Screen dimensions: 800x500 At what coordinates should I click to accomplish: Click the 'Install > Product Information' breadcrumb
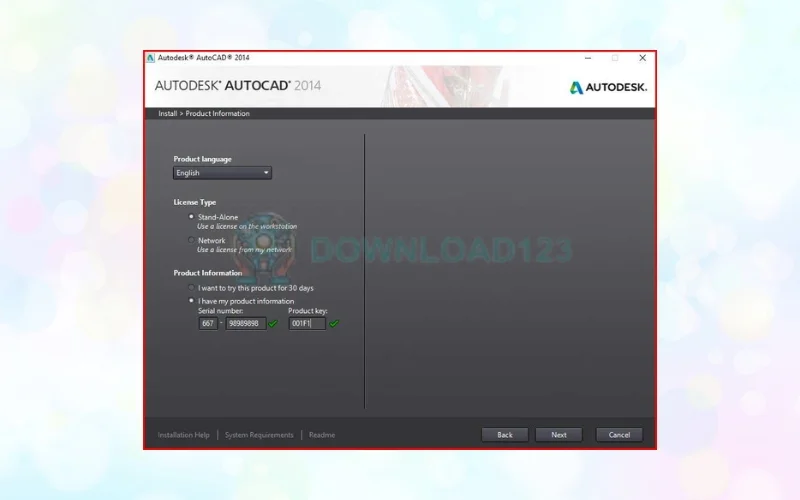pyautogui.click(x=204, y=114)
